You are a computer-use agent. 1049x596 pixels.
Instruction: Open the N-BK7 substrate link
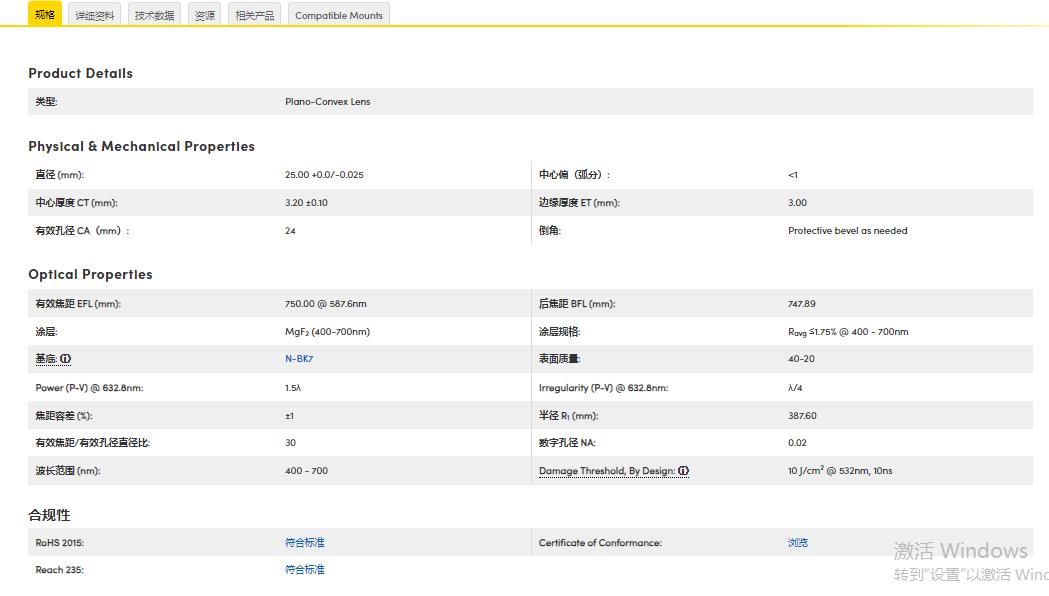coord(299,359)
